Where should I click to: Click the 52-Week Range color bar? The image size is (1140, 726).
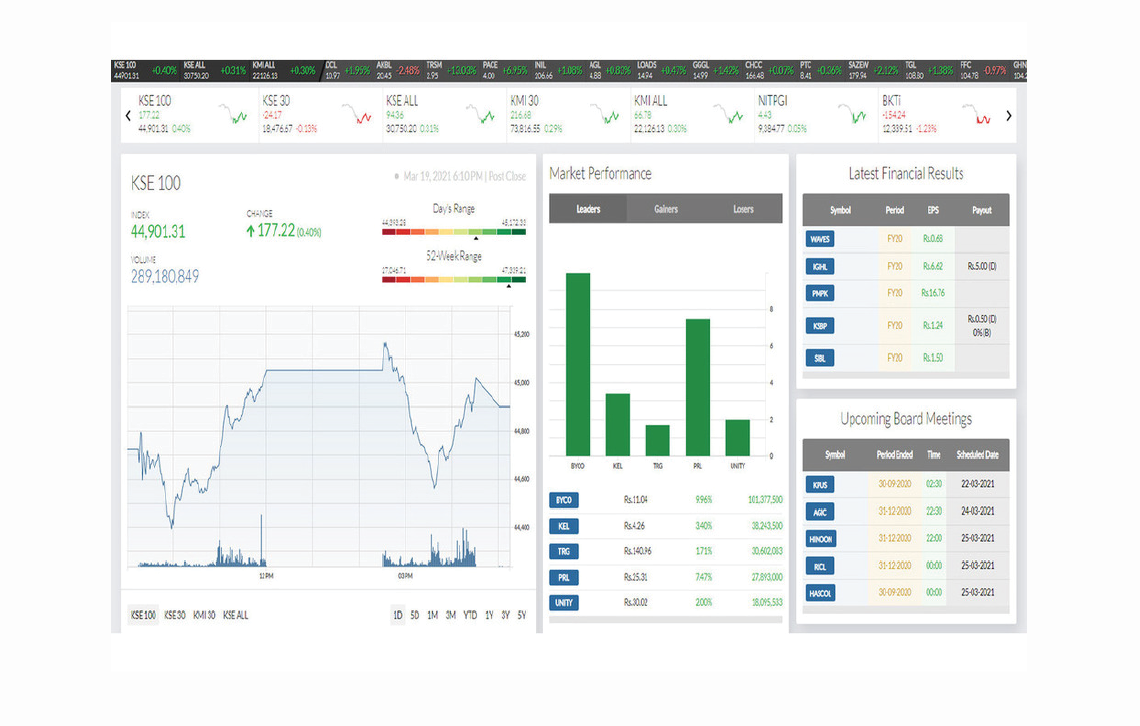click(454, 279)
